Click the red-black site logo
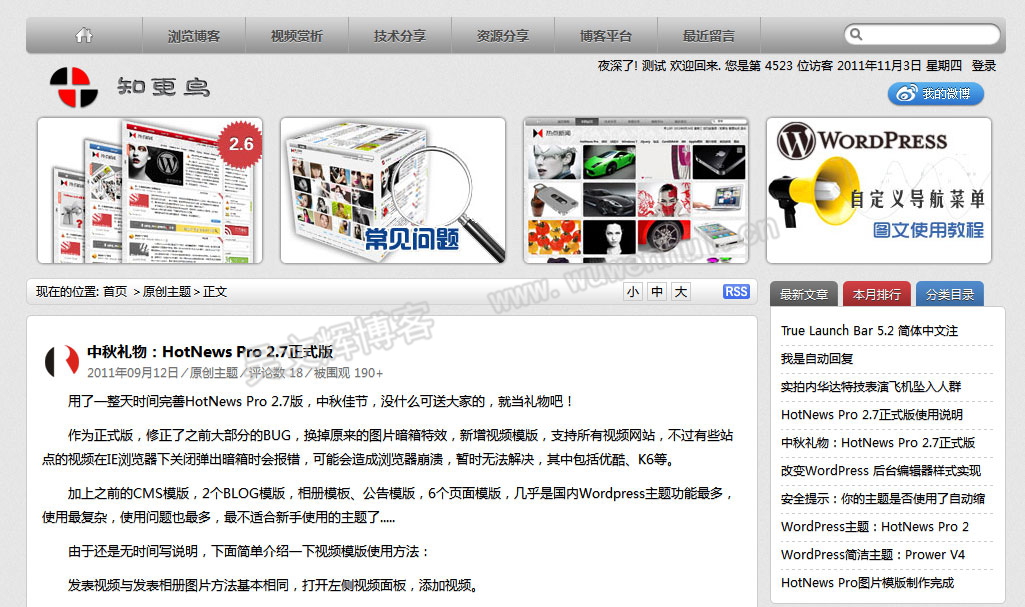Screen dimensions: 1025x607 tap(73, 87)
